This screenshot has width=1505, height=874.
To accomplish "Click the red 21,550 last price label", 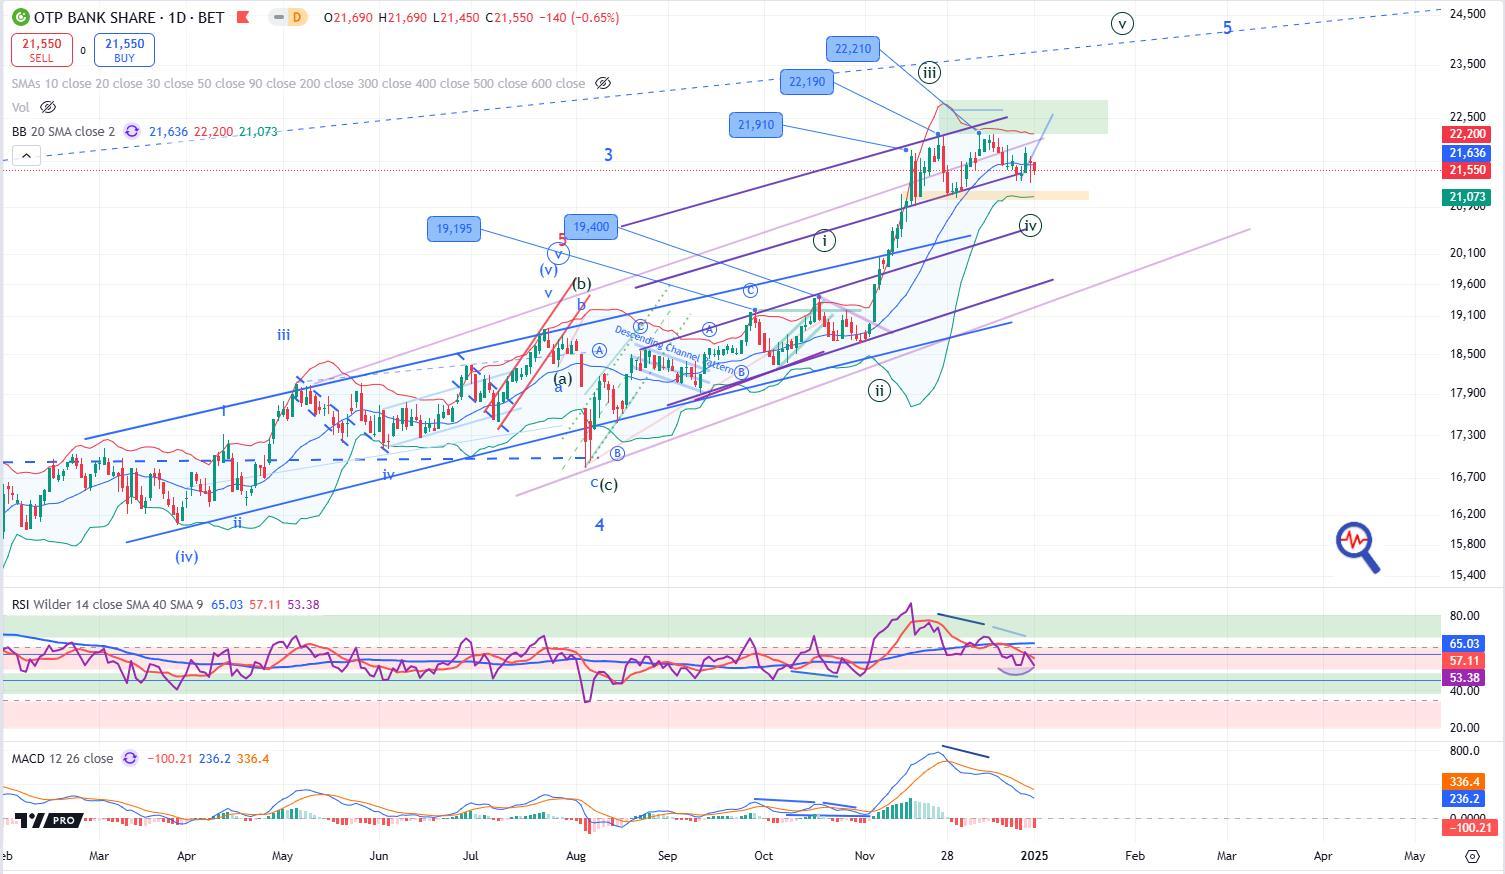I will point(1466,170).
